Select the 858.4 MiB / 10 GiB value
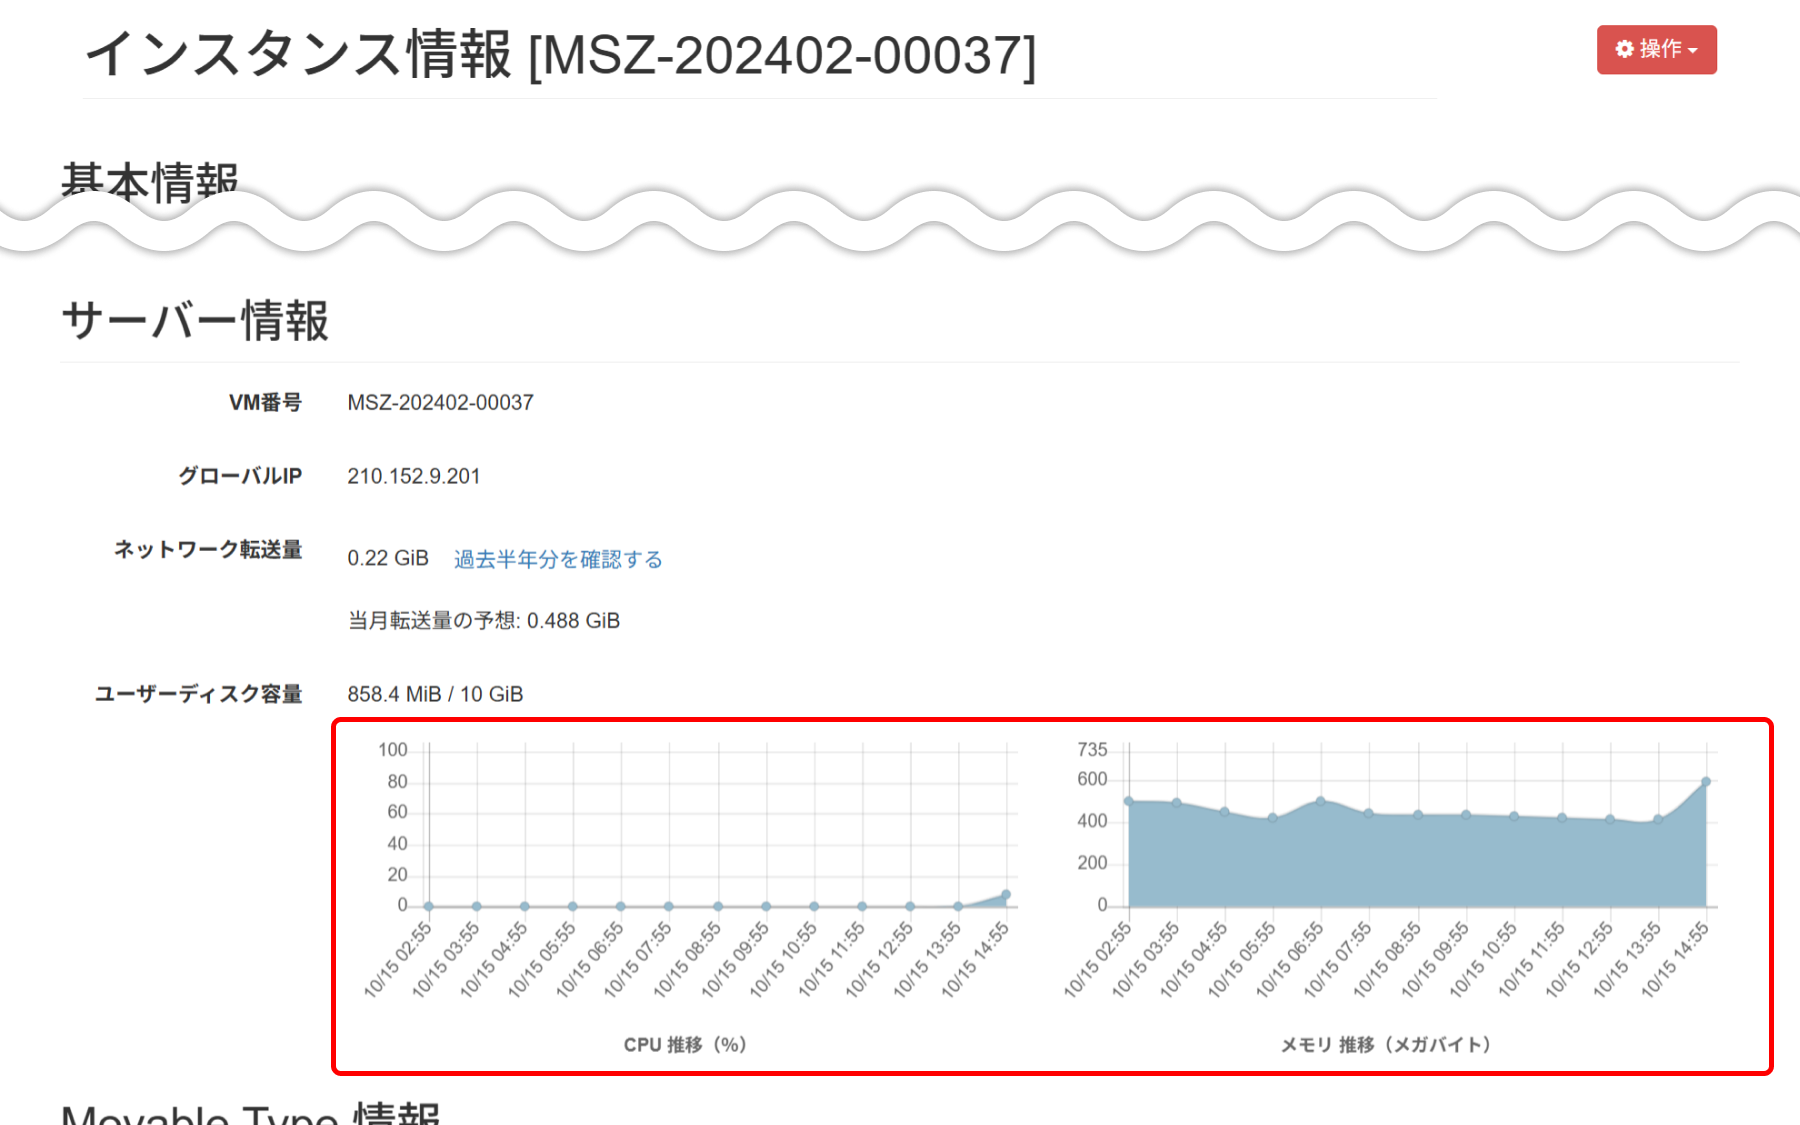The height and width of the screenshot is (1125, 1800). (435, 694)
